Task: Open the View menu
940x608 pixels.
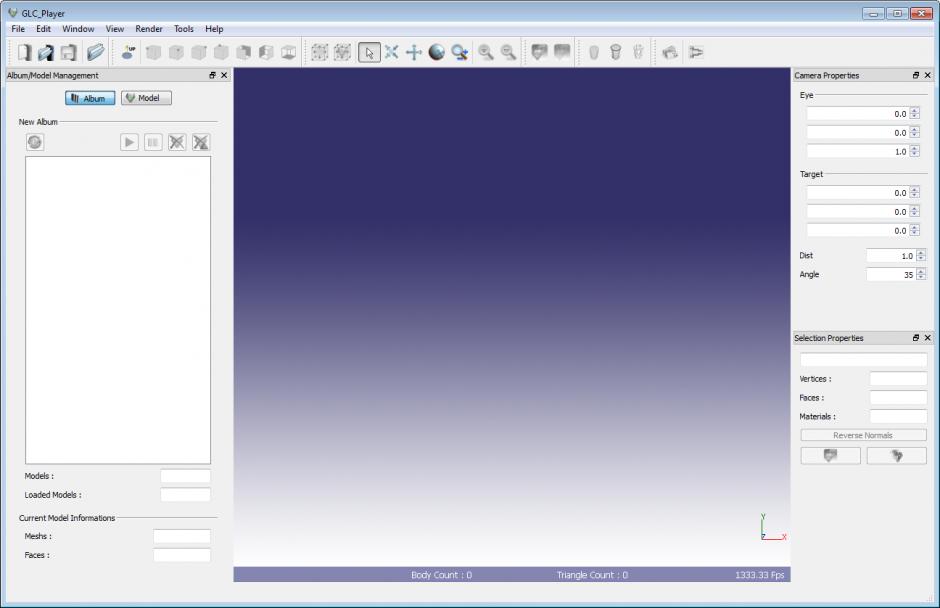Action: click(x=115, y=29)
